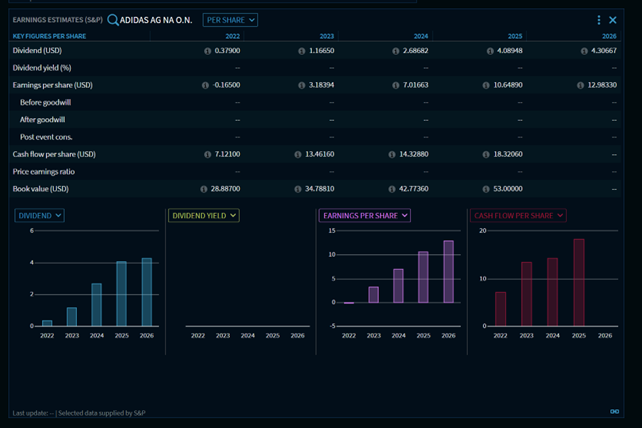Image resolution: width=642 pixels, height=428 pixels.
Task: Click the 2023 bar in Cash flow chart
Action: point(526,294)
